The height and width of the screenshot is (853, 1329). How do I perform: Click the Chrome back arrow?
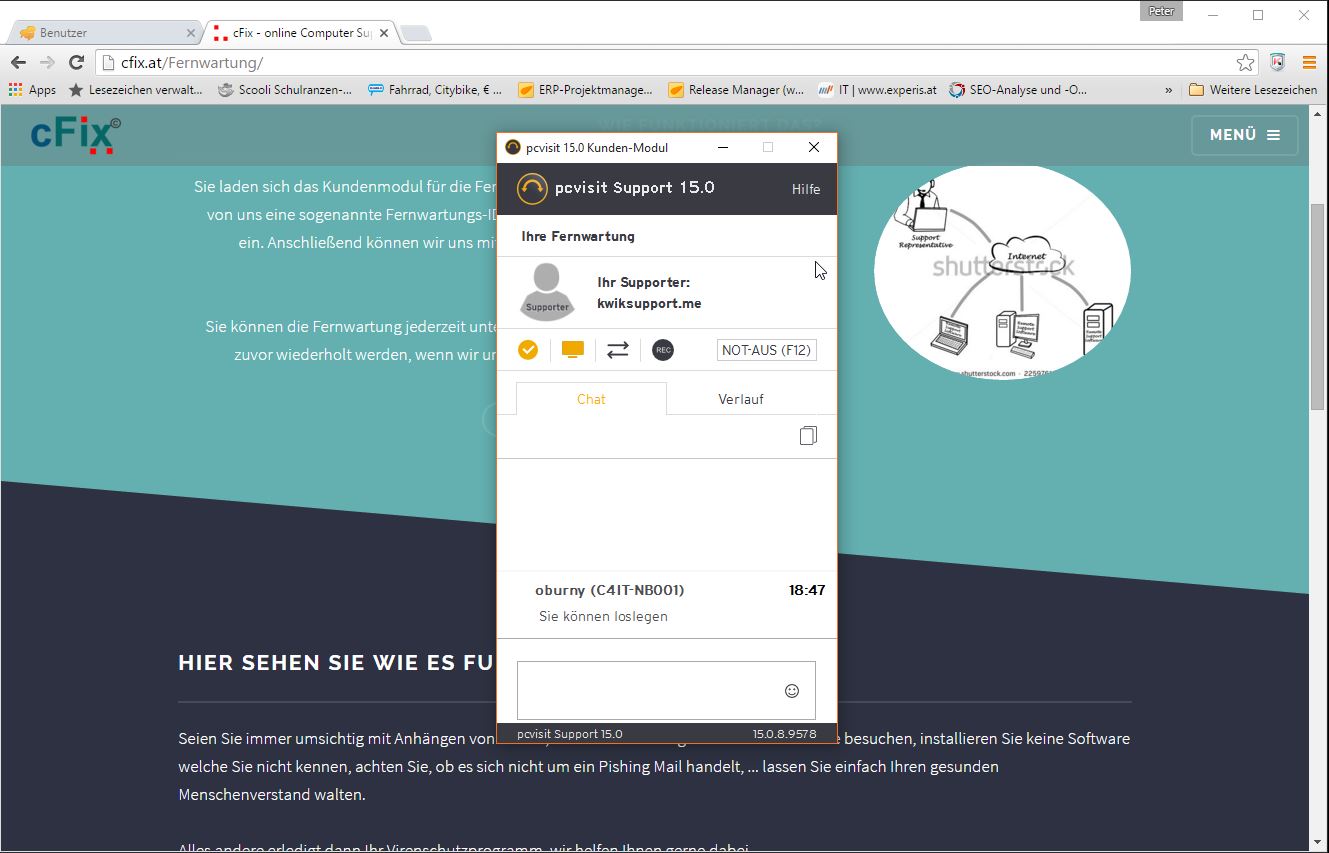(x=18, y=62)
